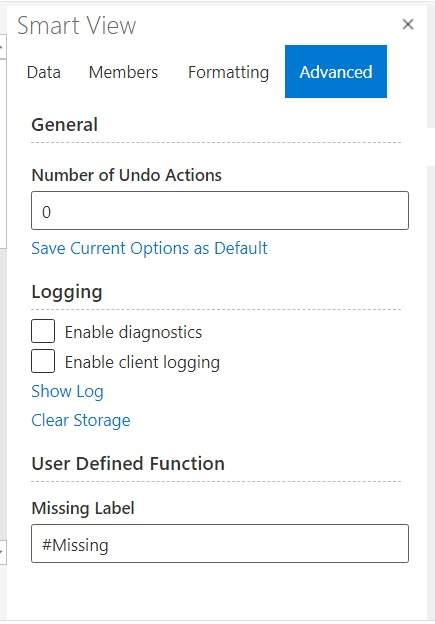Open the log via Show Log
Screen dimensions: 435x624
pos(67,392)
